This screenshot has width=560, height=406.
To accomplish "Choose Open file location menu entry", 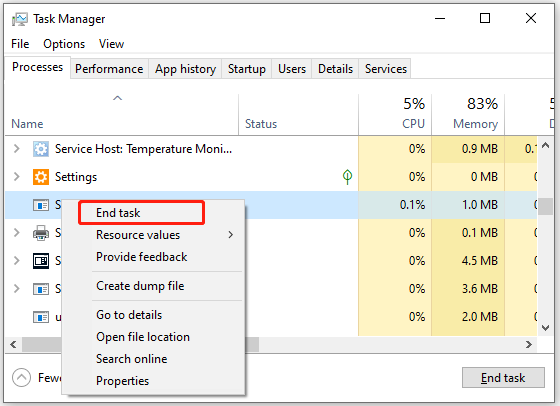I will click(143, 337).
